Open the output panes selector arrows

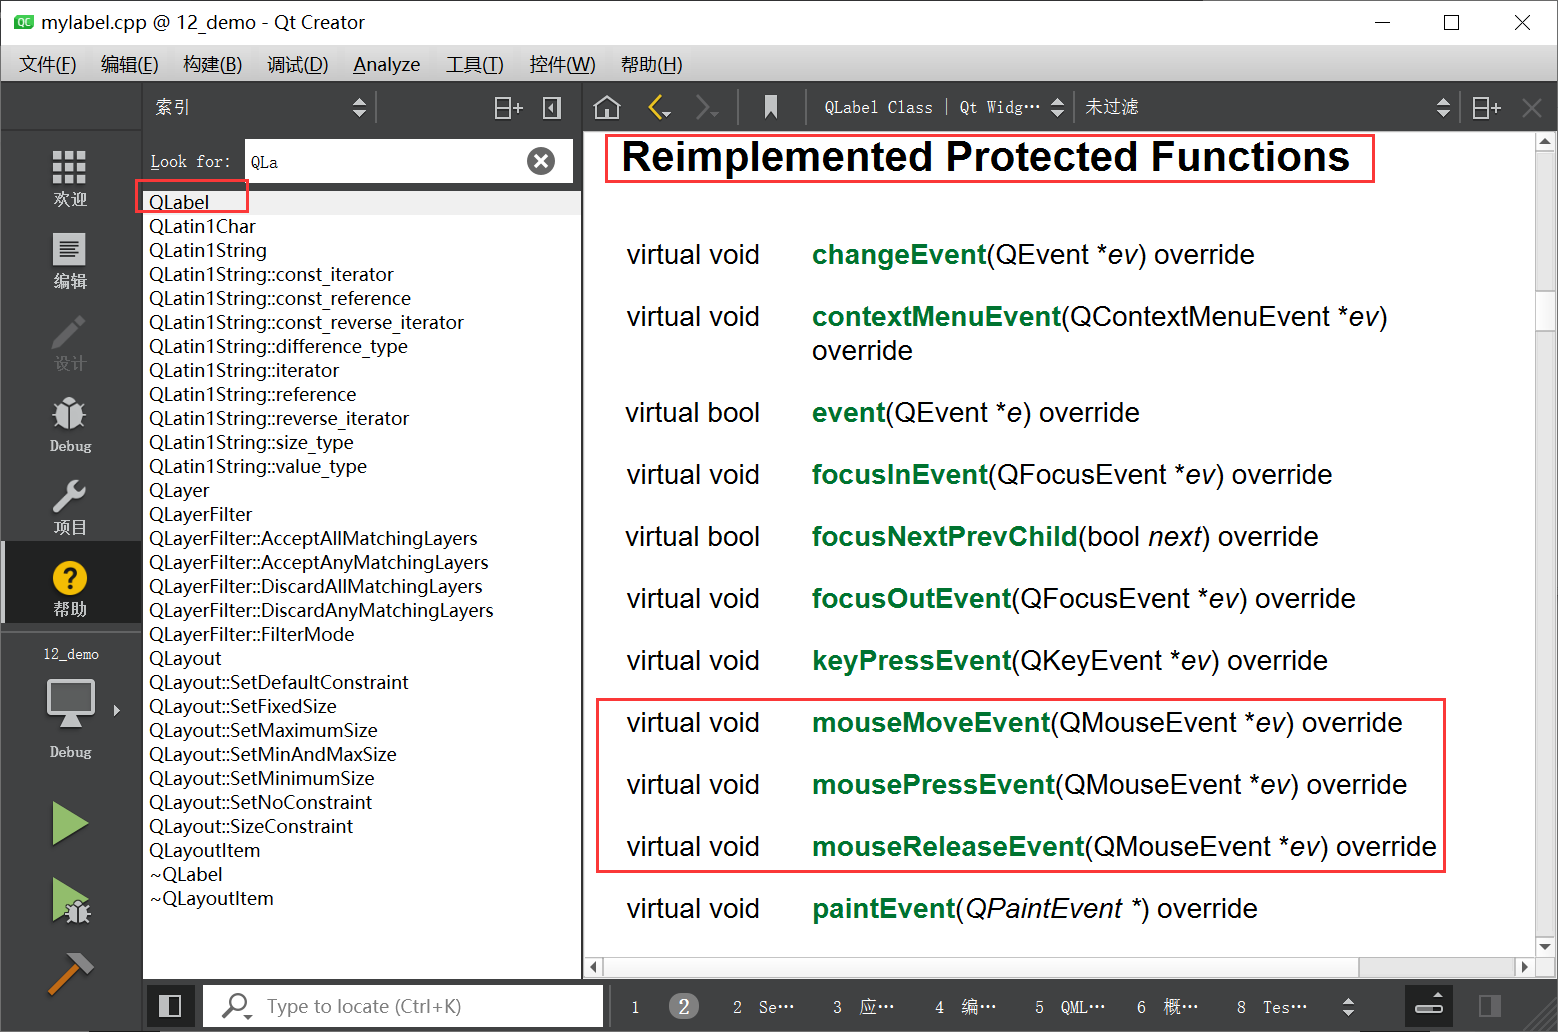point(1348,1007)
